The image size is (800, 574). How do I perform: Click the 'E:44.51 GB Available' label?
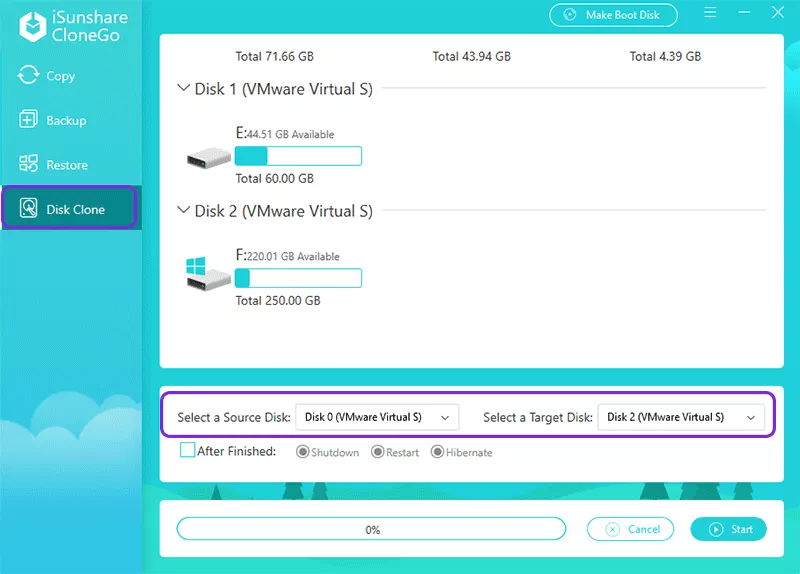[285, 133]
